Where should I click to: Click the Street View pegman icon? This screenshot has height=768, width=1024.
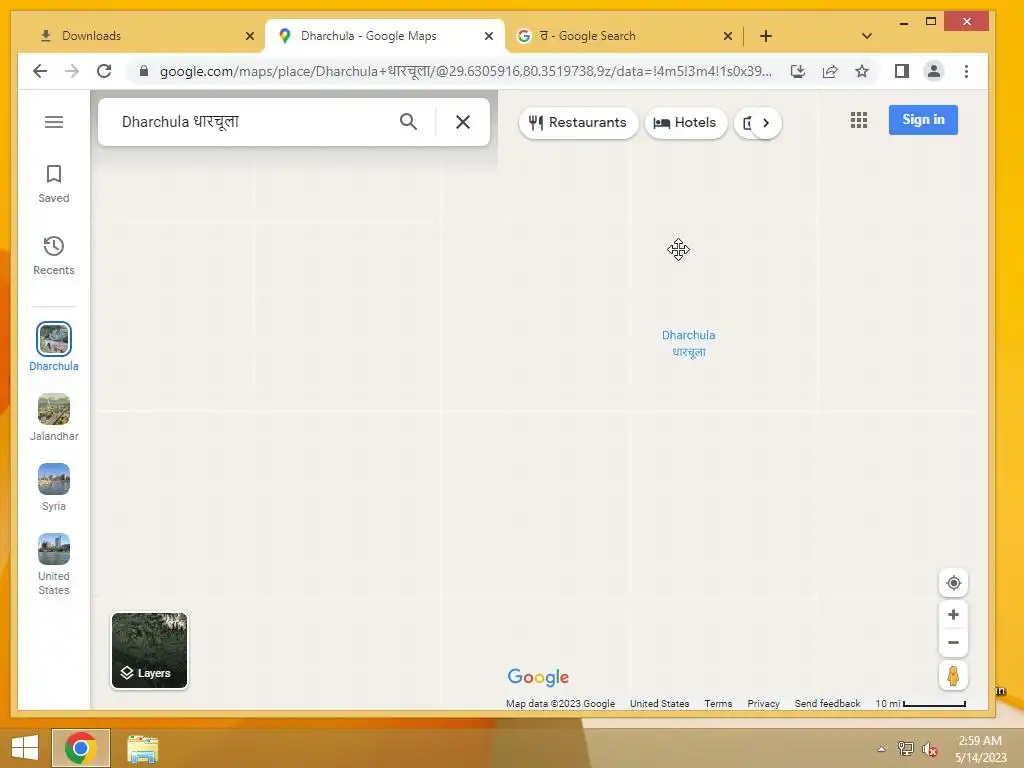953,675
